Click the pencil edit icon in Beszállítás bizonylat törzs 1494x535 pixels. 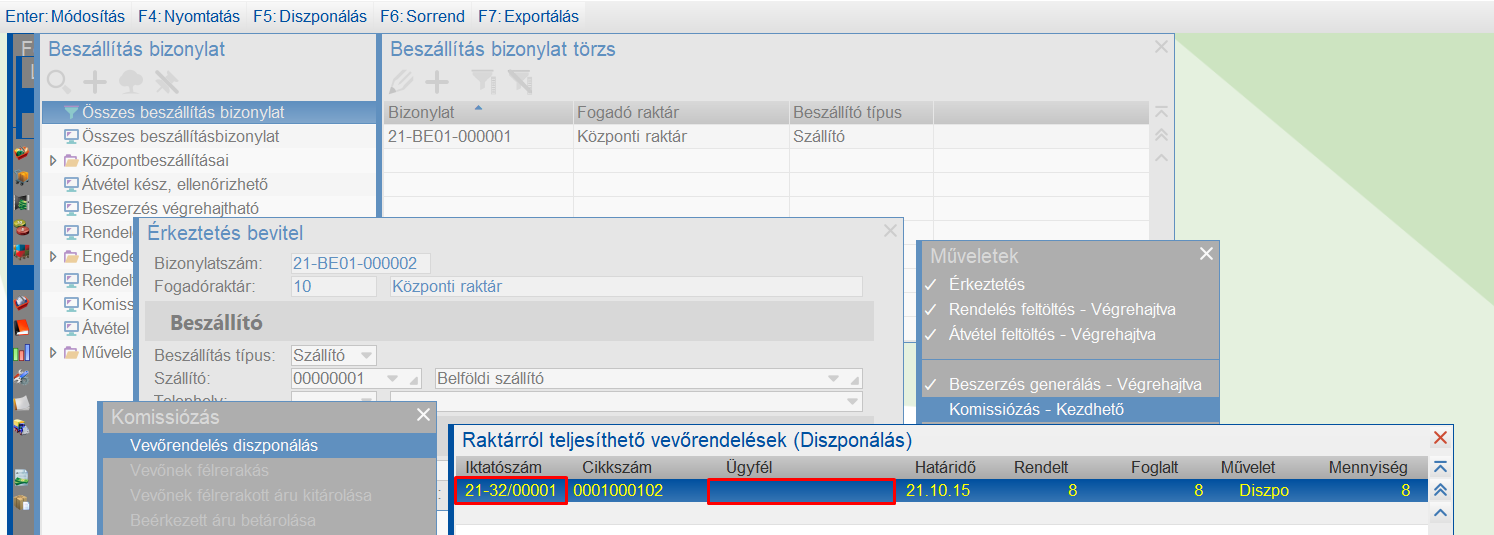(x=401, y=82)
